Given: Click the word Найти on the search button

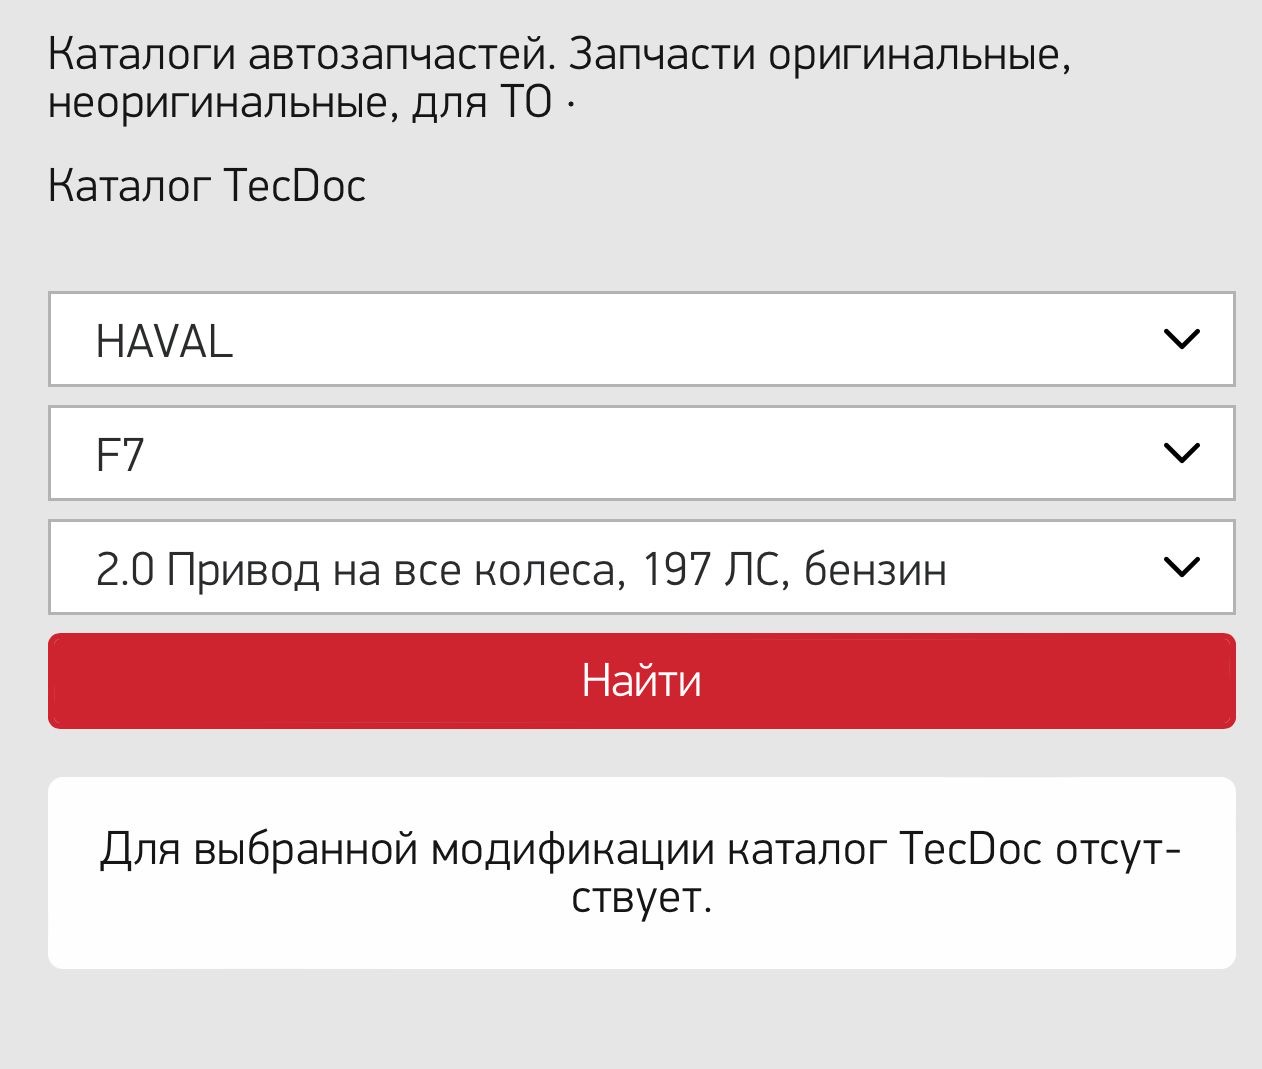Looking at the screenshot, I should pos(641,681).
